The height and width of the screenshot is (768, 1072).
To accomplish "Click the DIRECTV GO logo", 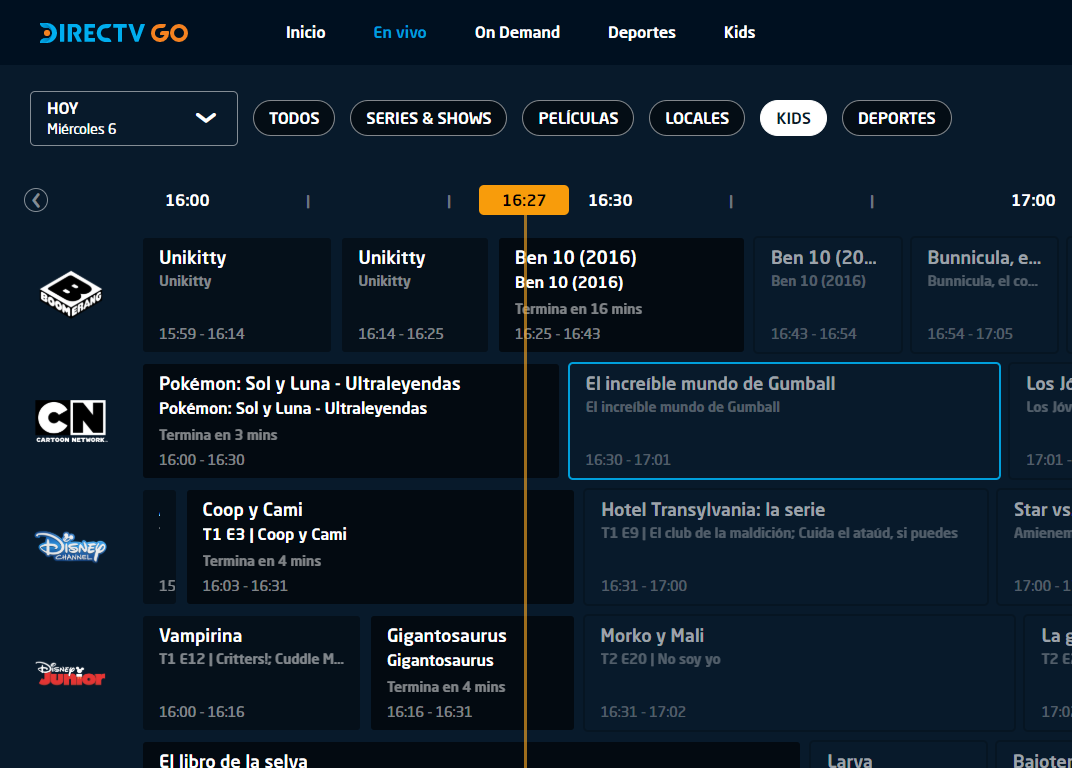I will (x=114, y=33).
